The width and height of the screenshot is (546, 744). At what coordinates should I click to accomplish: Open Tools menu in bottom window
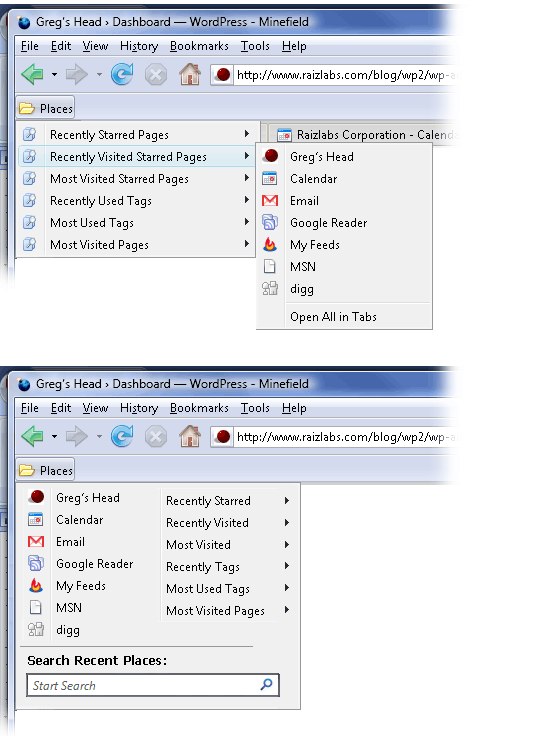click(x=255, y=408)
